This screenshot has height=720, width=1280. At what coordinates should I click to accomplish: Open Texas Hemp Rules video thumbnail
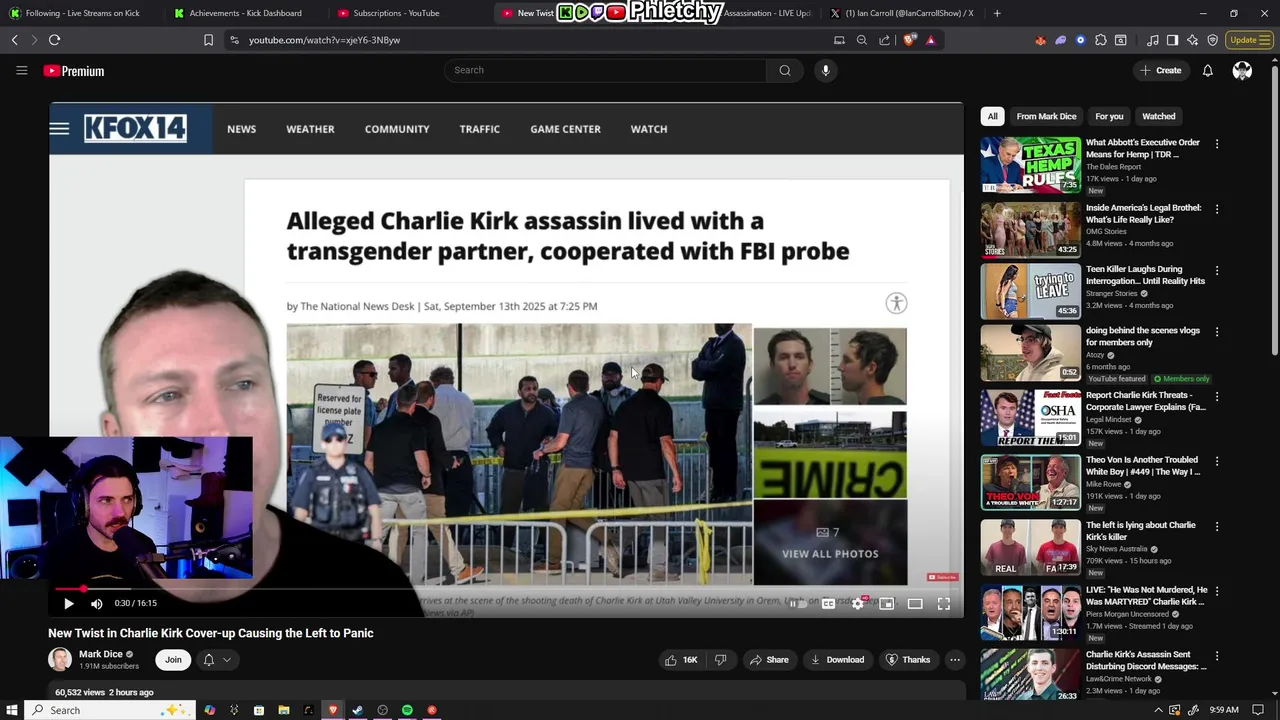tap(1030, 165)
